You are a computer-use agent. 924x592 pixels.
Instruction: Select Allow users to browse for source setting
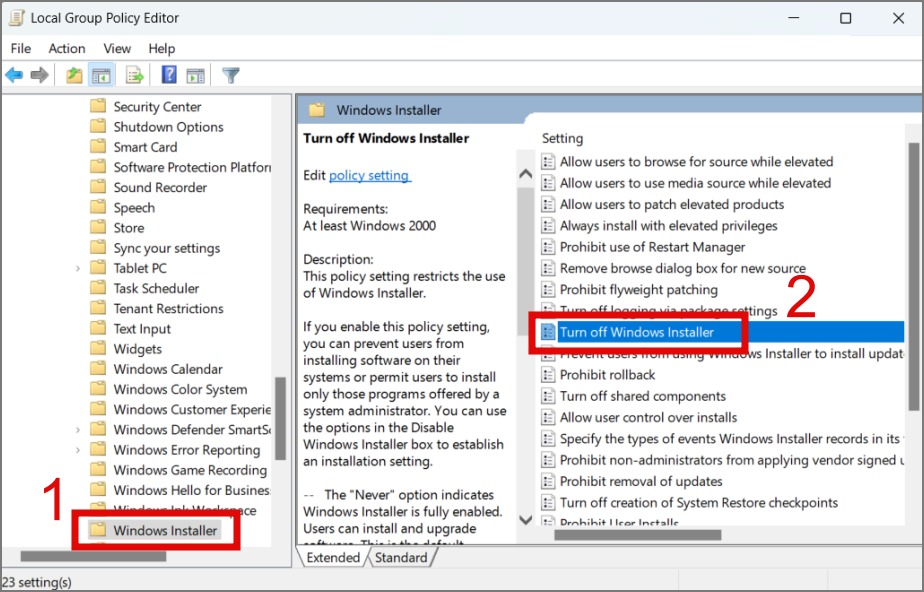click(696, 161)
